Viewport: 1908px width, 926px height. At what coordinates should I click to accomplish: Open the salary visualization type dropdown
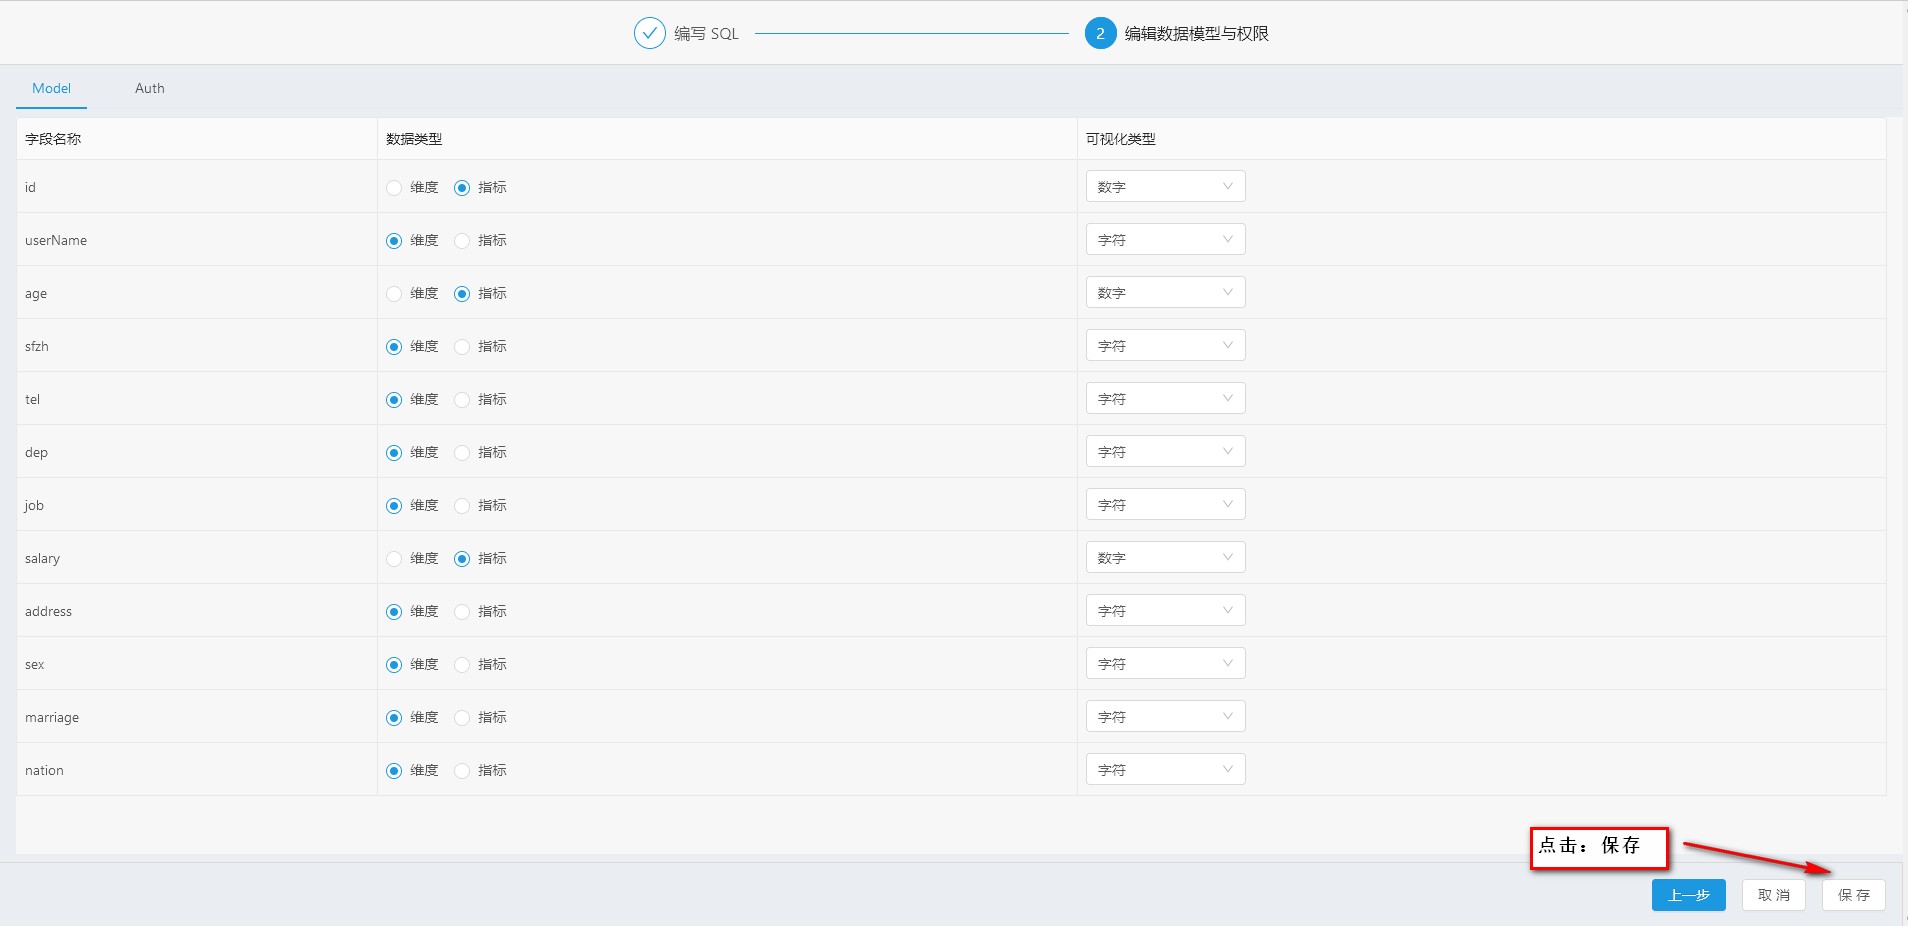pos(1165,558)
